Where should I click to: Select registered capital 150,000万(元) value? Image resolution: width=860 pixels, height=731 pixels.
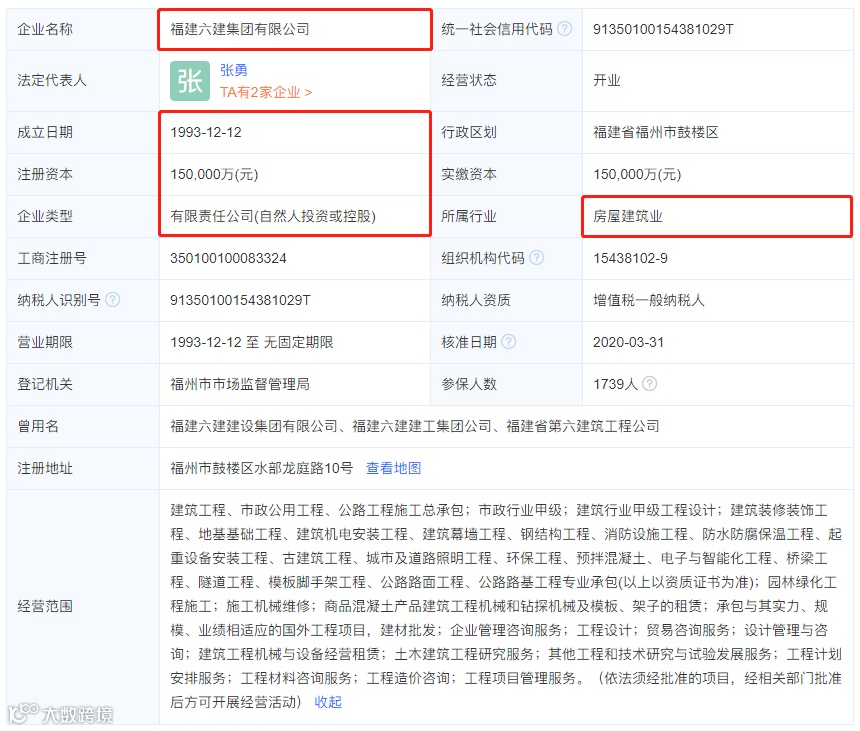(x=214, y=174)
